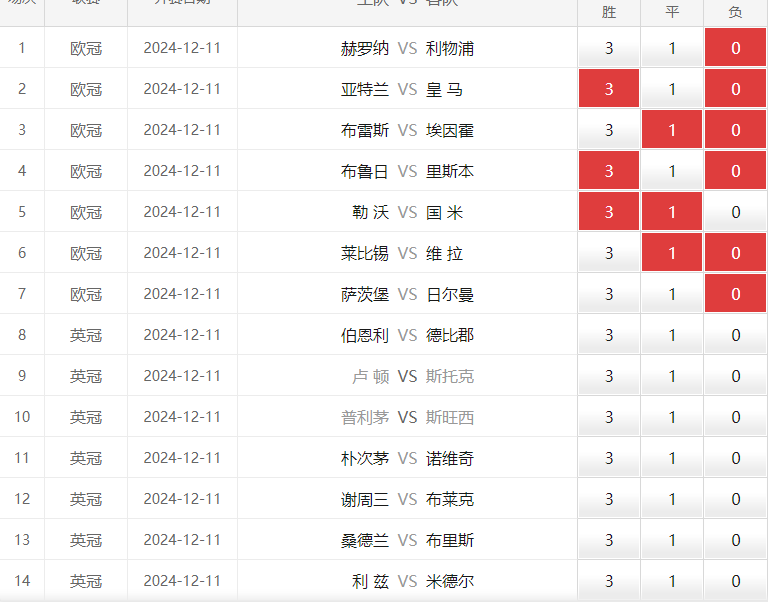Click team name 德比郡

click(450, 335)
